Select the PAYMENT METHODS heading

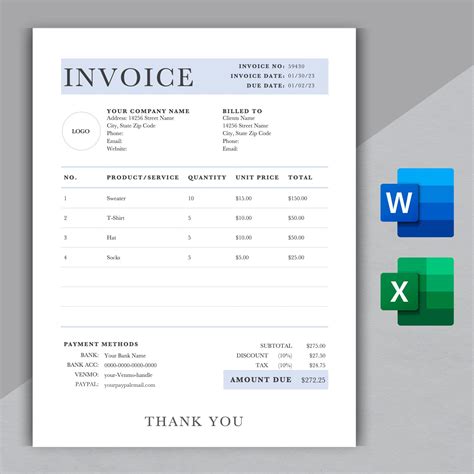(101, 344)
